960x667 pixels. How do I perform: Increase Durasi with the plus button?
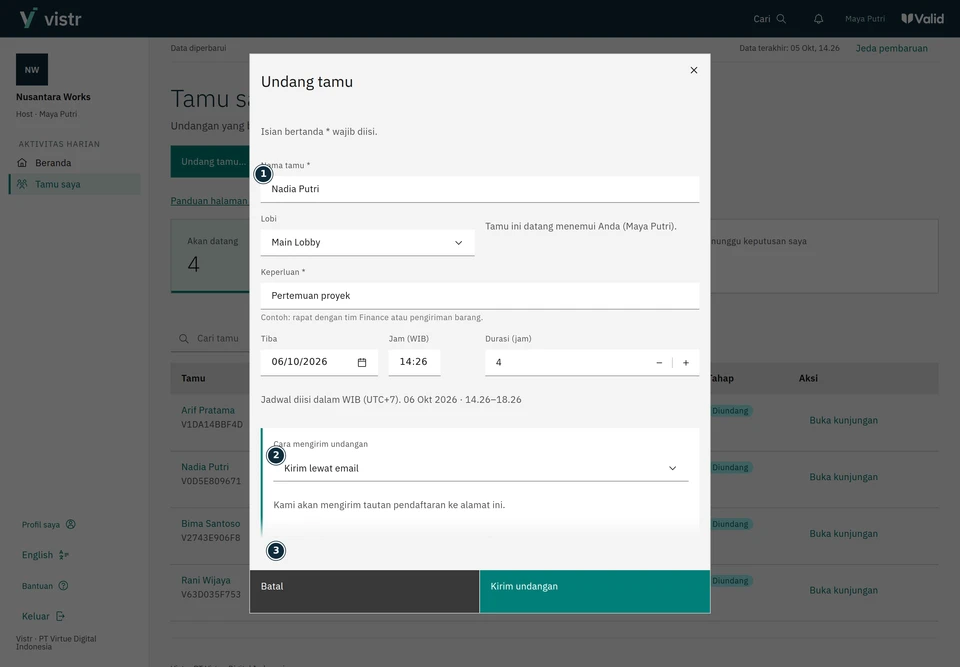(x=686, y=363)
